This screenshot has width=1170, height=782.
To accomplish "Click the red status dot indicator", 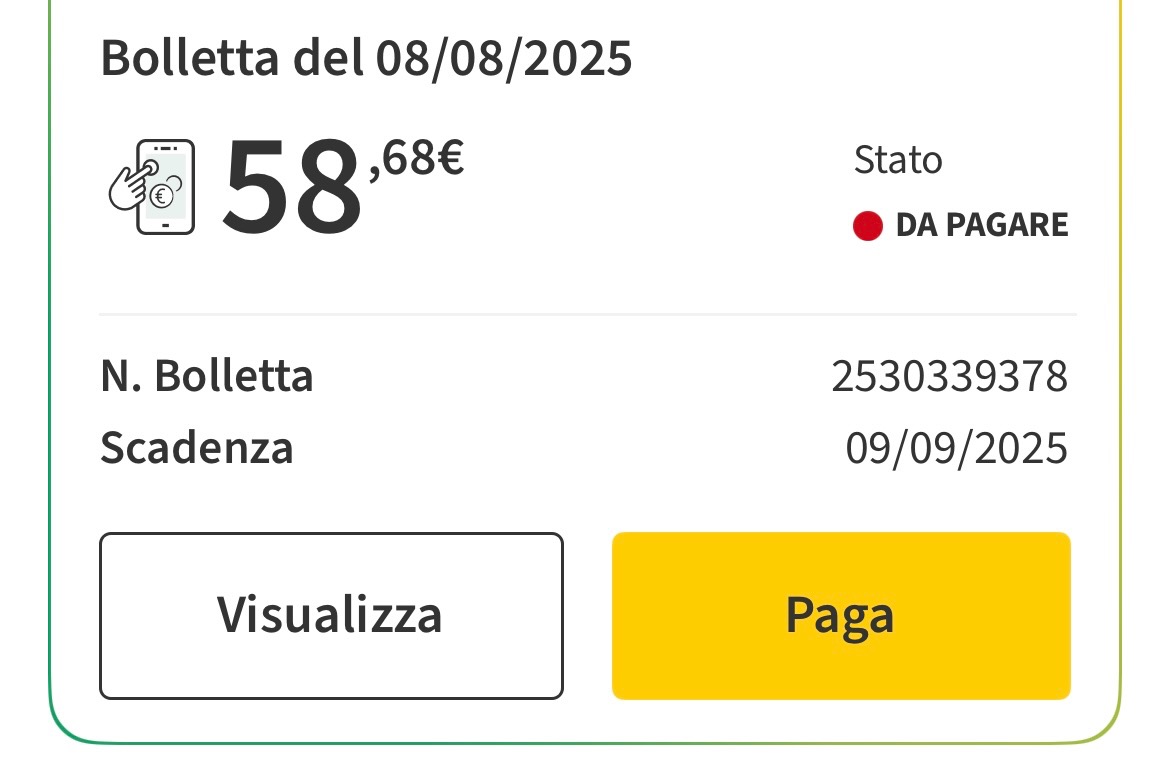I will click(868, 225).
